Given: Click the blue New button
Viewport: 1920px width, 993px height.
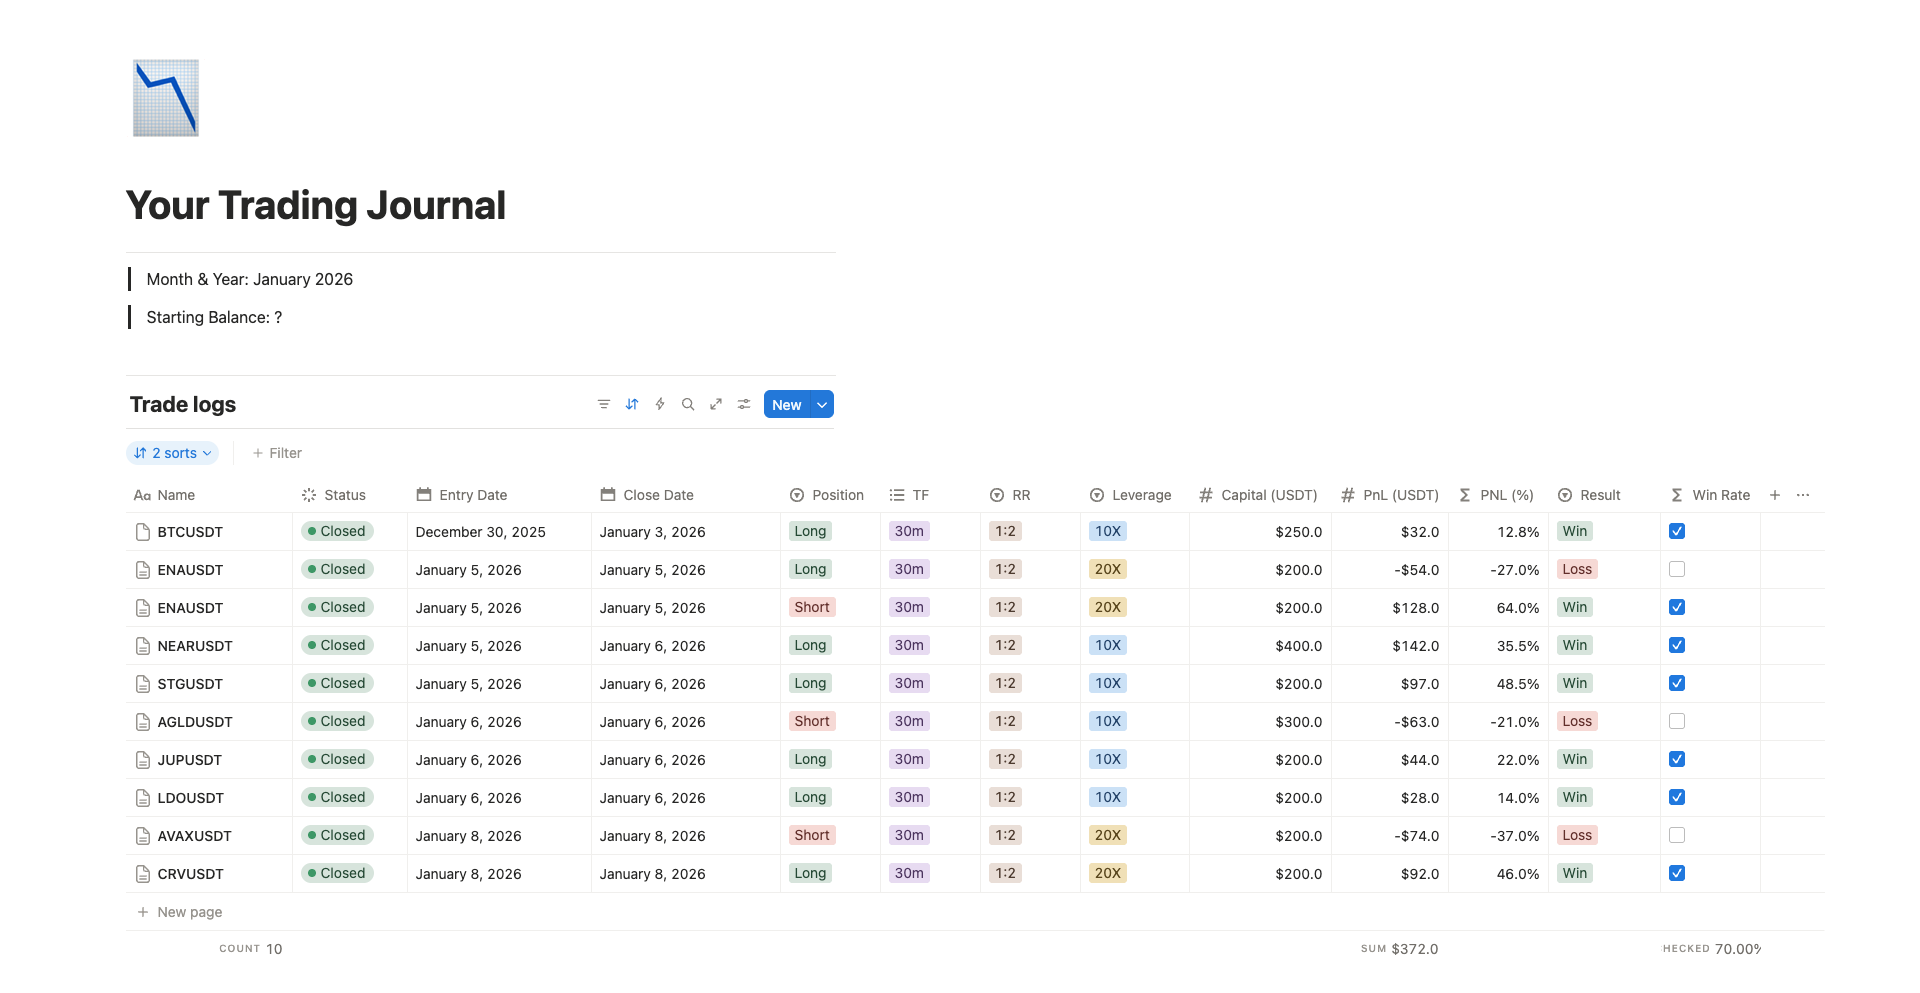Looking at the screenshot, I should pos(786,404).
